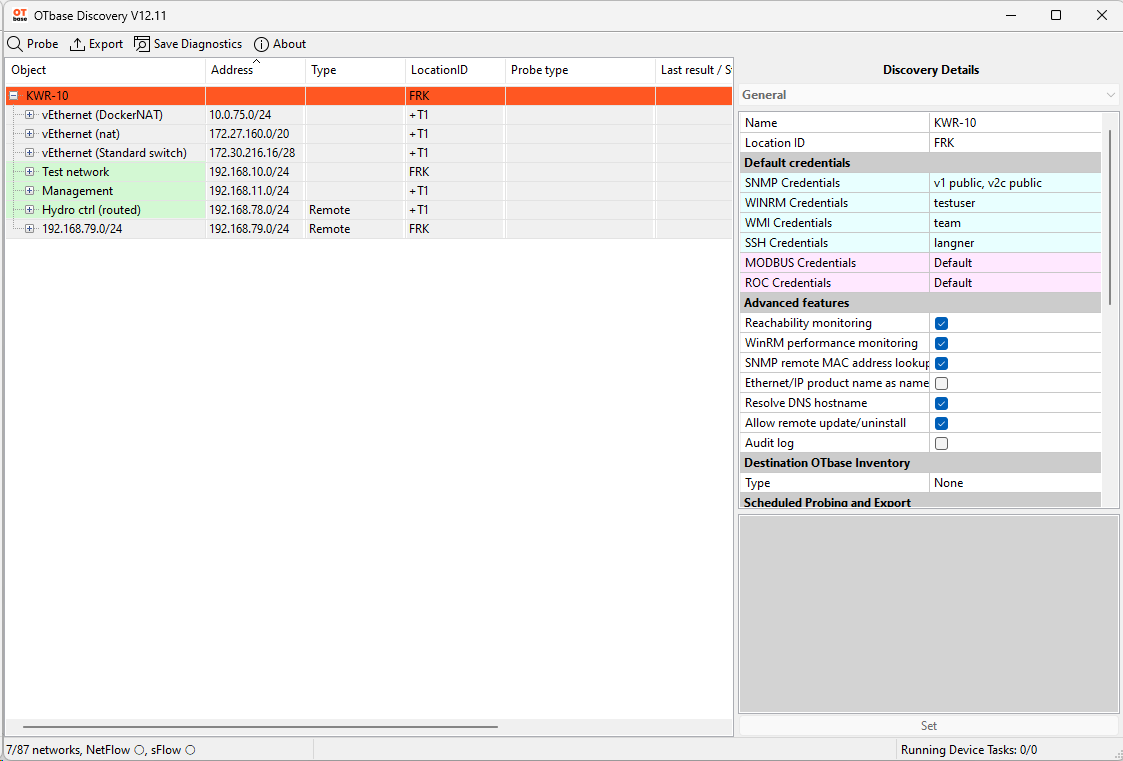This screenshot has width=1123, height=761.
Task: Select address cell 172.30.216.16/28
Action: (x=256, y=152)
